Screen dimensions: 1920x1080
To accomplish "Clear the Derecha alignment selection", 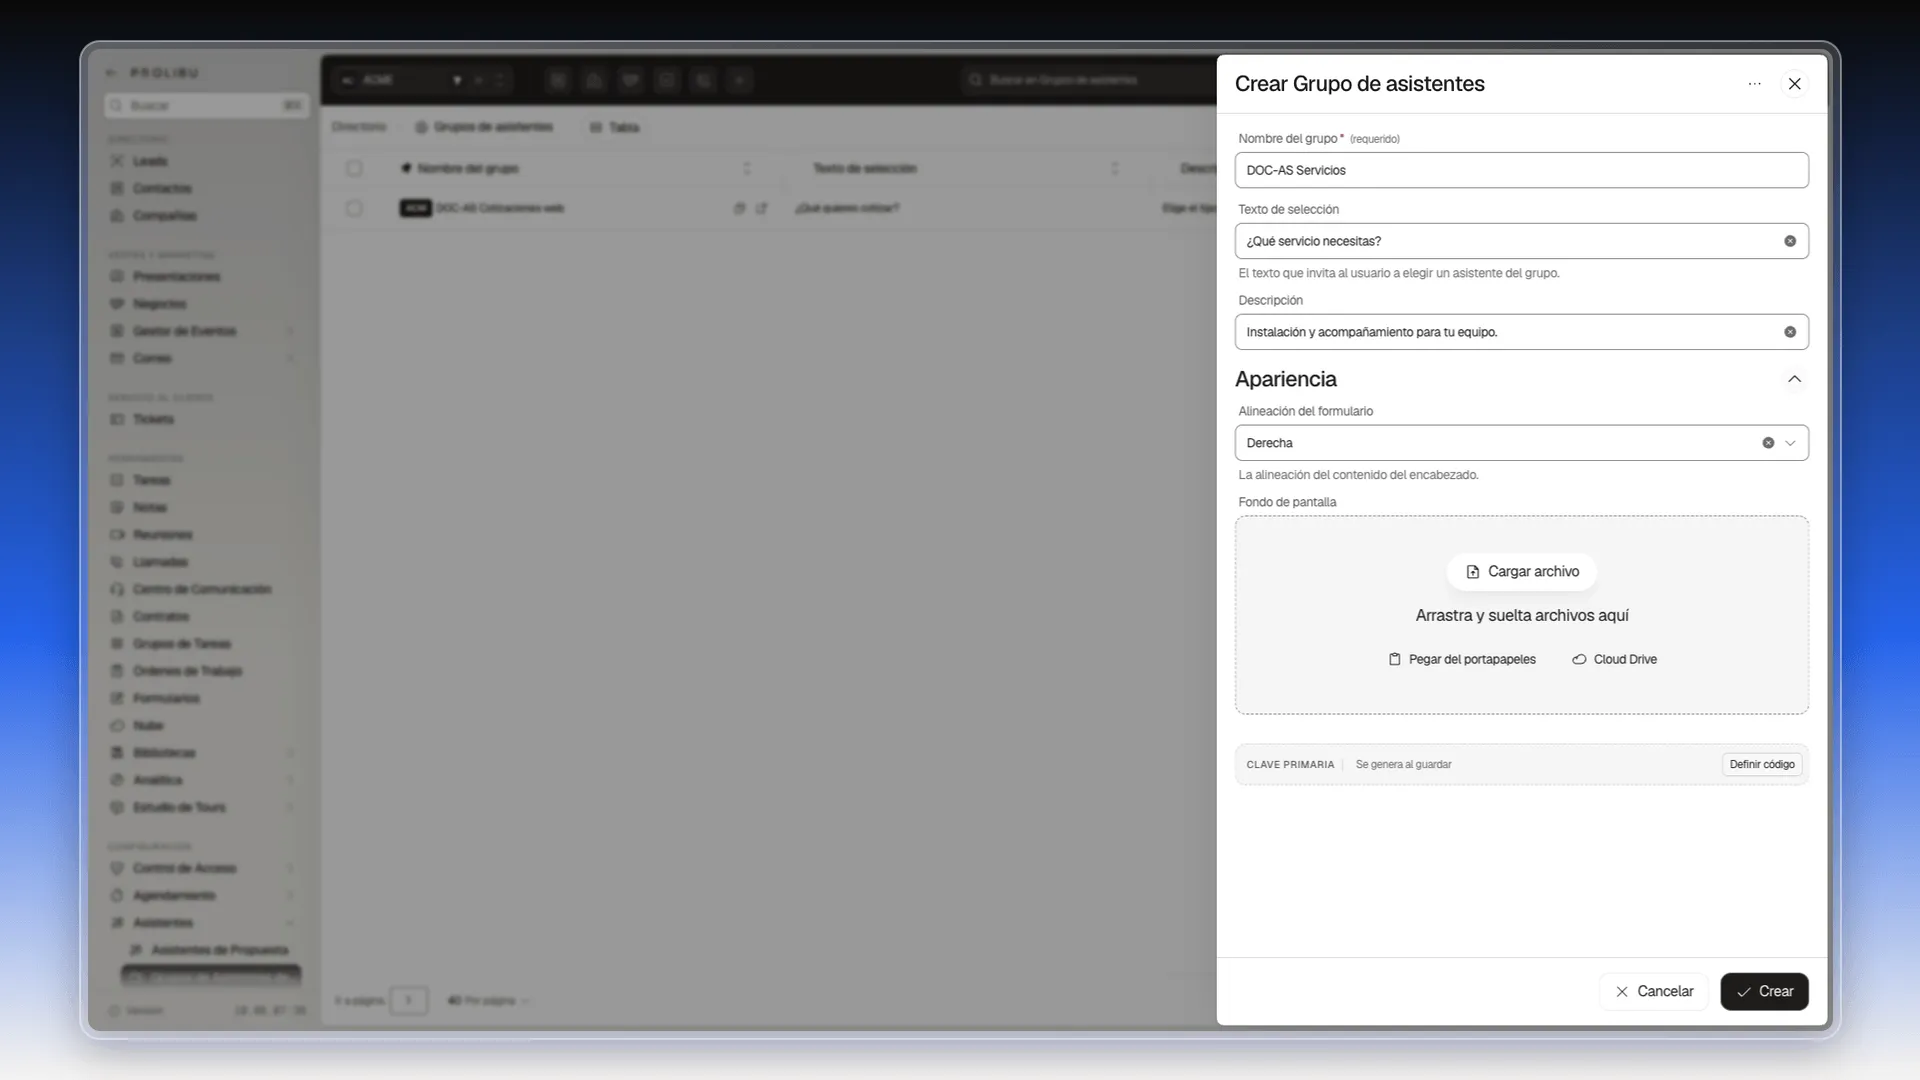I will [x=1768, y=443].
